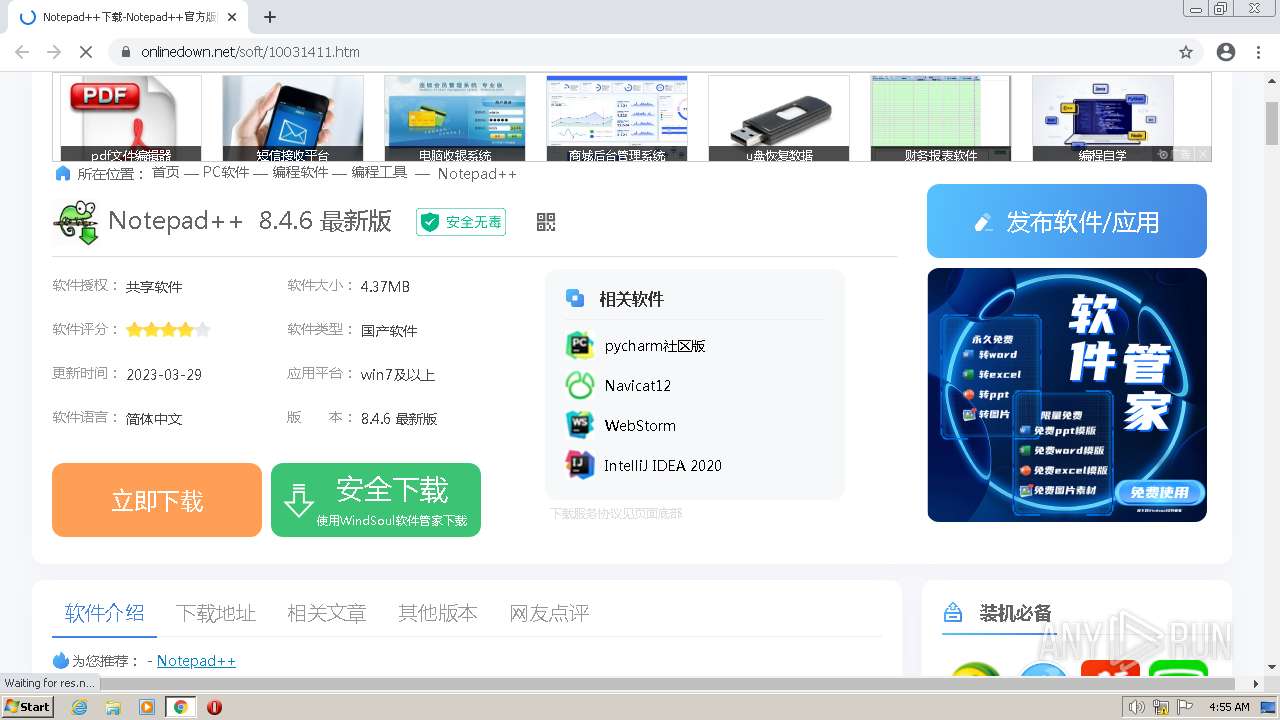
Task: Click the horizontal scrollbar right arrow
Action: coord(1255,684)
